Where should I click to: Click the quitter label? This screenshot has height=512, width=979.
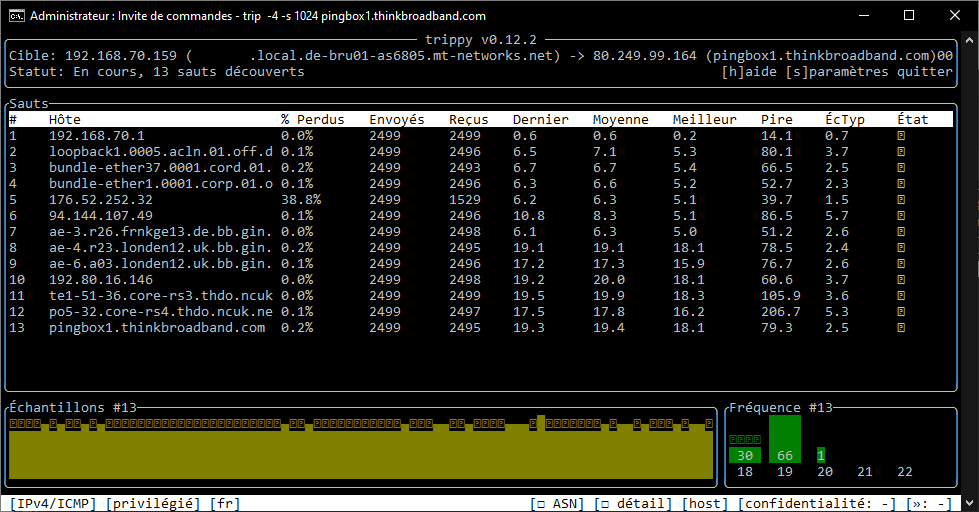click(x=925, y=72)
